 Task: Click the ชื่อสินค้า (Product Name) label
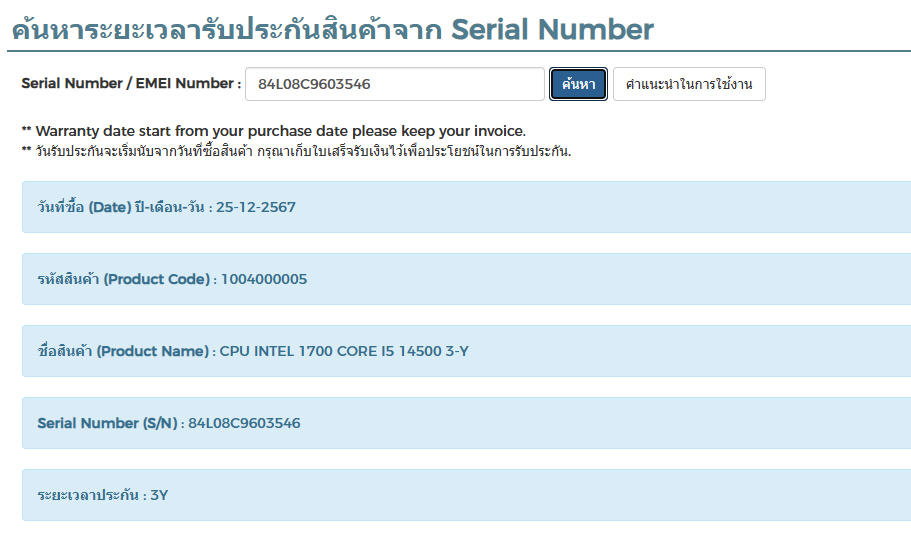click(122, 351)
